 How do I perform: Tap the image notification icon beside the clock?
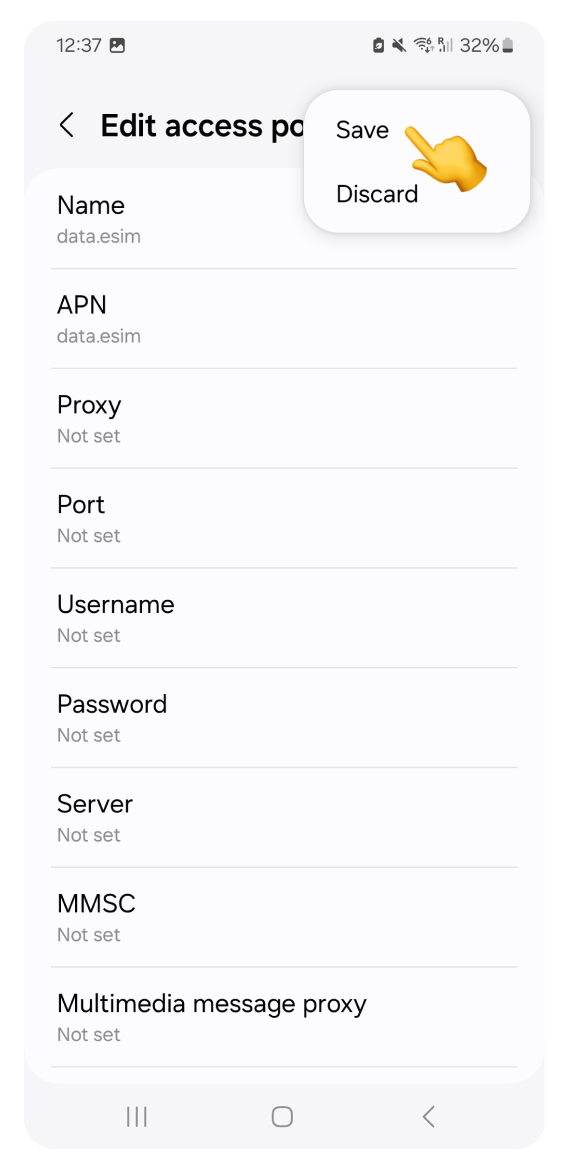tap(117, 46)
